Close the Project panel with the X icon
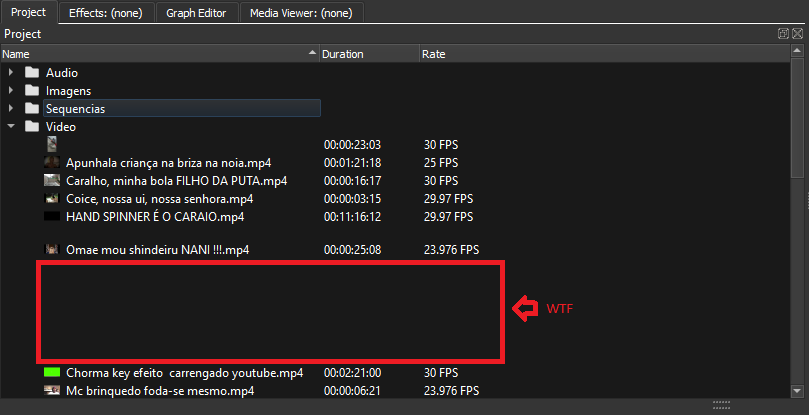 click(797, 34)
